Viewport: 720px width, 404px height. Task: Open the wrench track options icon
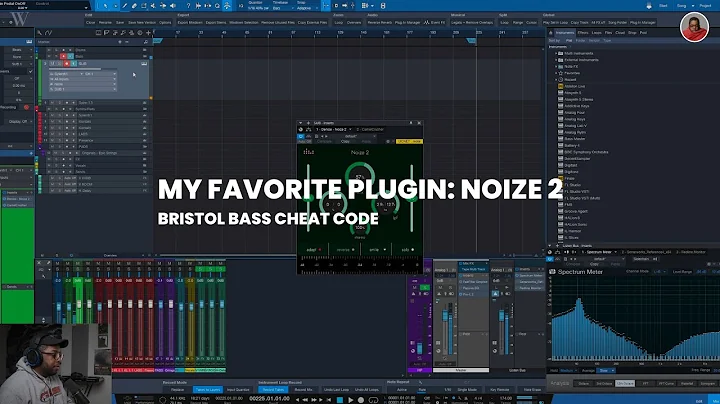tap(39, 33)
